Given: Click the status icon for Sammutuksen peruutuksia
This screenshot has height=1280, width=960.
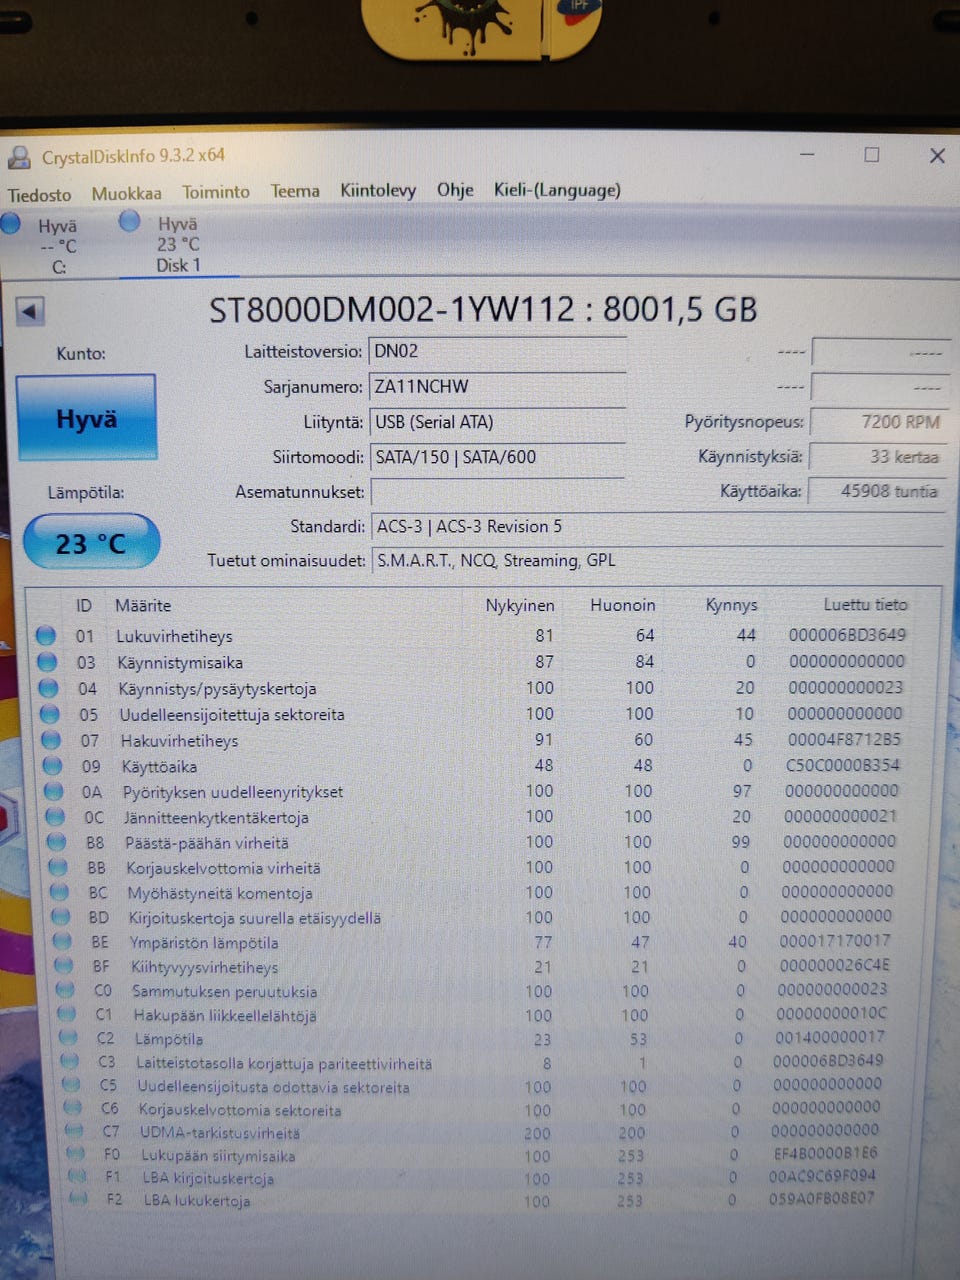Looking at the screenshot, I should [x=66, y=990].
